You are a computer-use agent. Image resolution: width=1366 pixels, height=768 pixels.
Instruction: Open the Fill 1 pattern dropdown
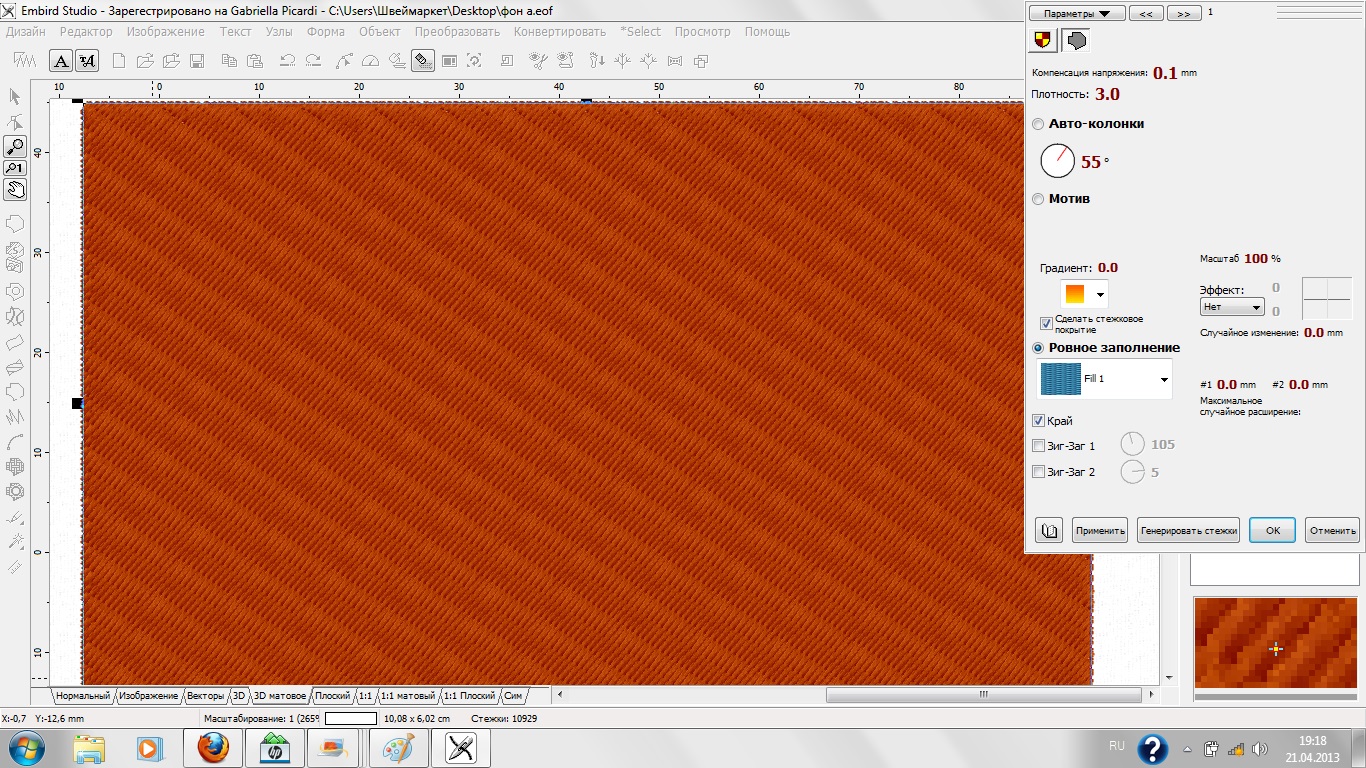(1164, 380)
